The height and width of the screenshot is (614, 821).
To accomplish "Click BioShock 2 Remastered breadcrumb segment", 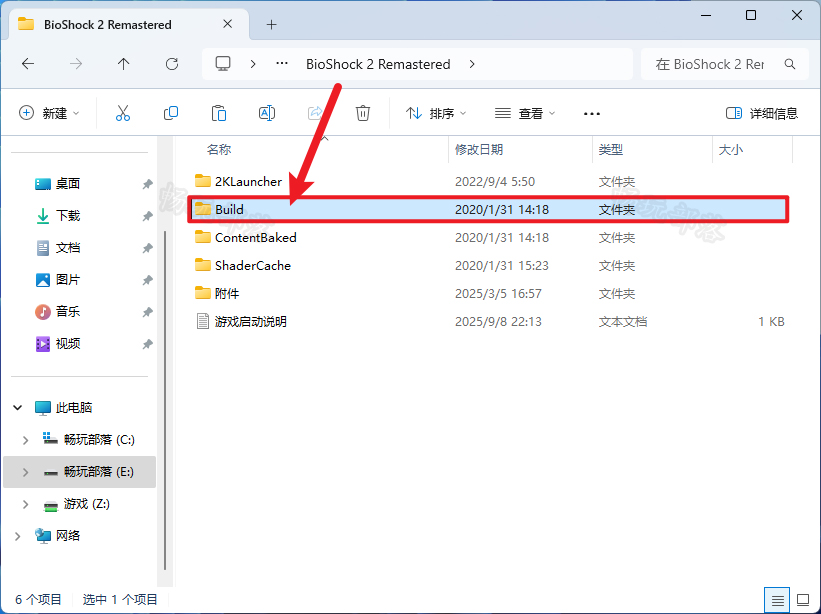I will point(378,64).
